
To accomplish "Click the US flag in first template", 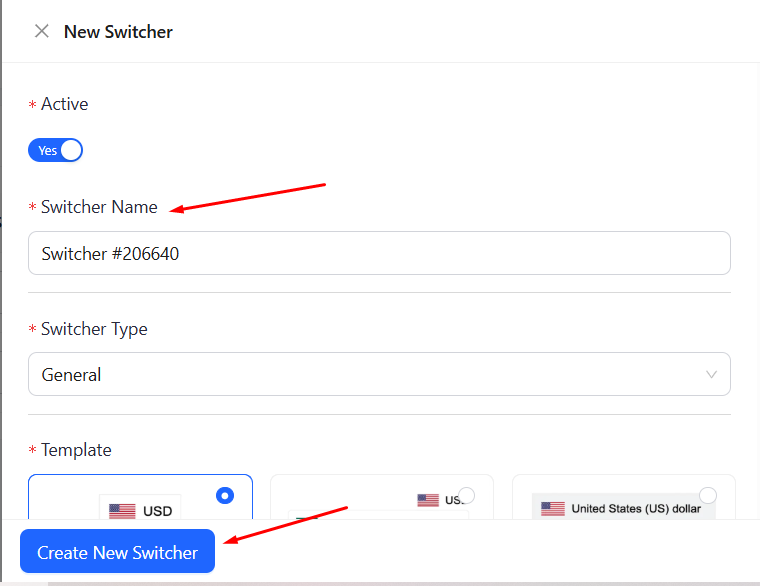I will [122, 511].
